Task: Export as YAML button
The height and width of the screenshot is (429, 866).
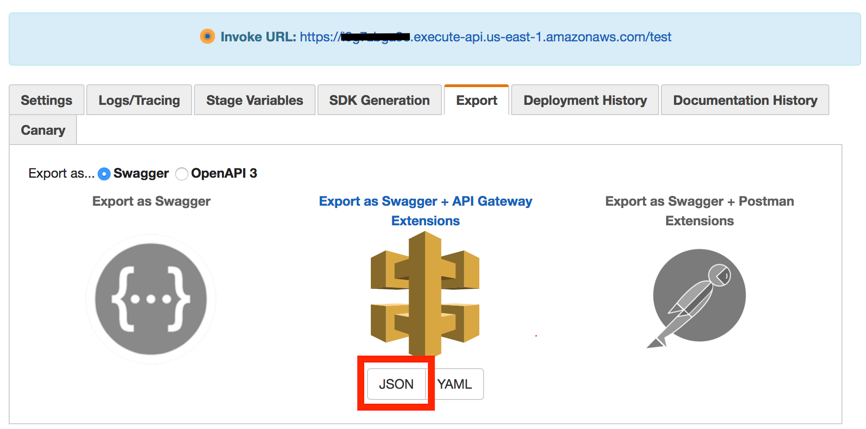Action: [x=456, y=384]
